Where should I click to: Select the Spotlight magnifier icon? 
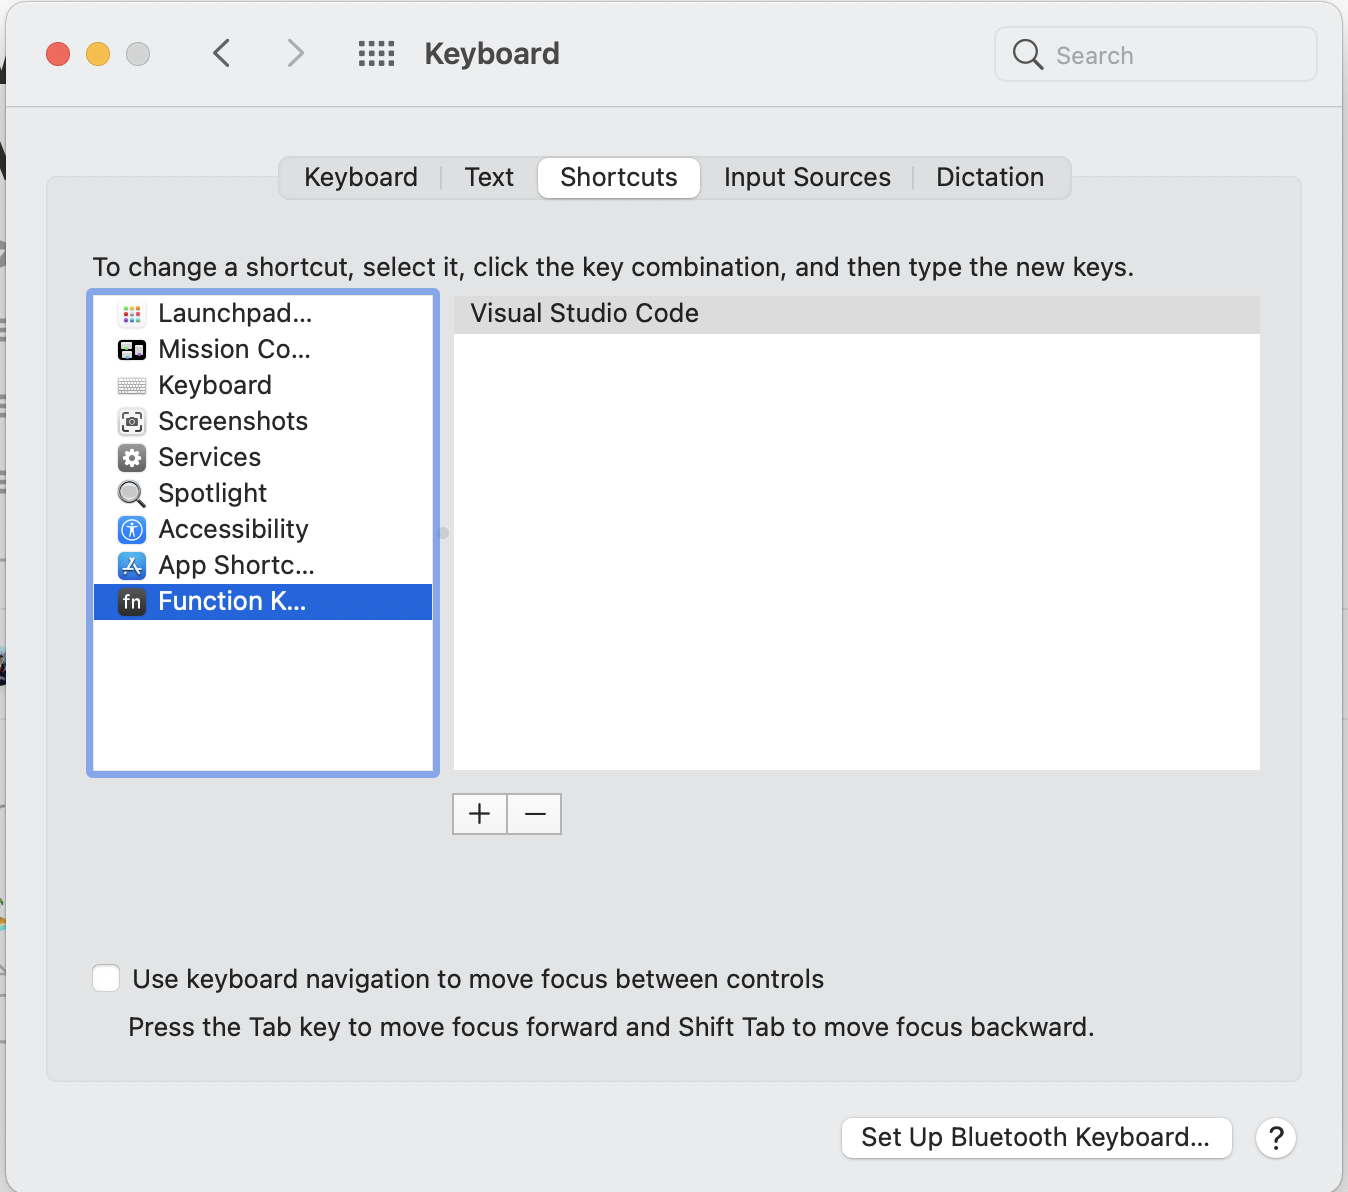[x=131, y=493]
